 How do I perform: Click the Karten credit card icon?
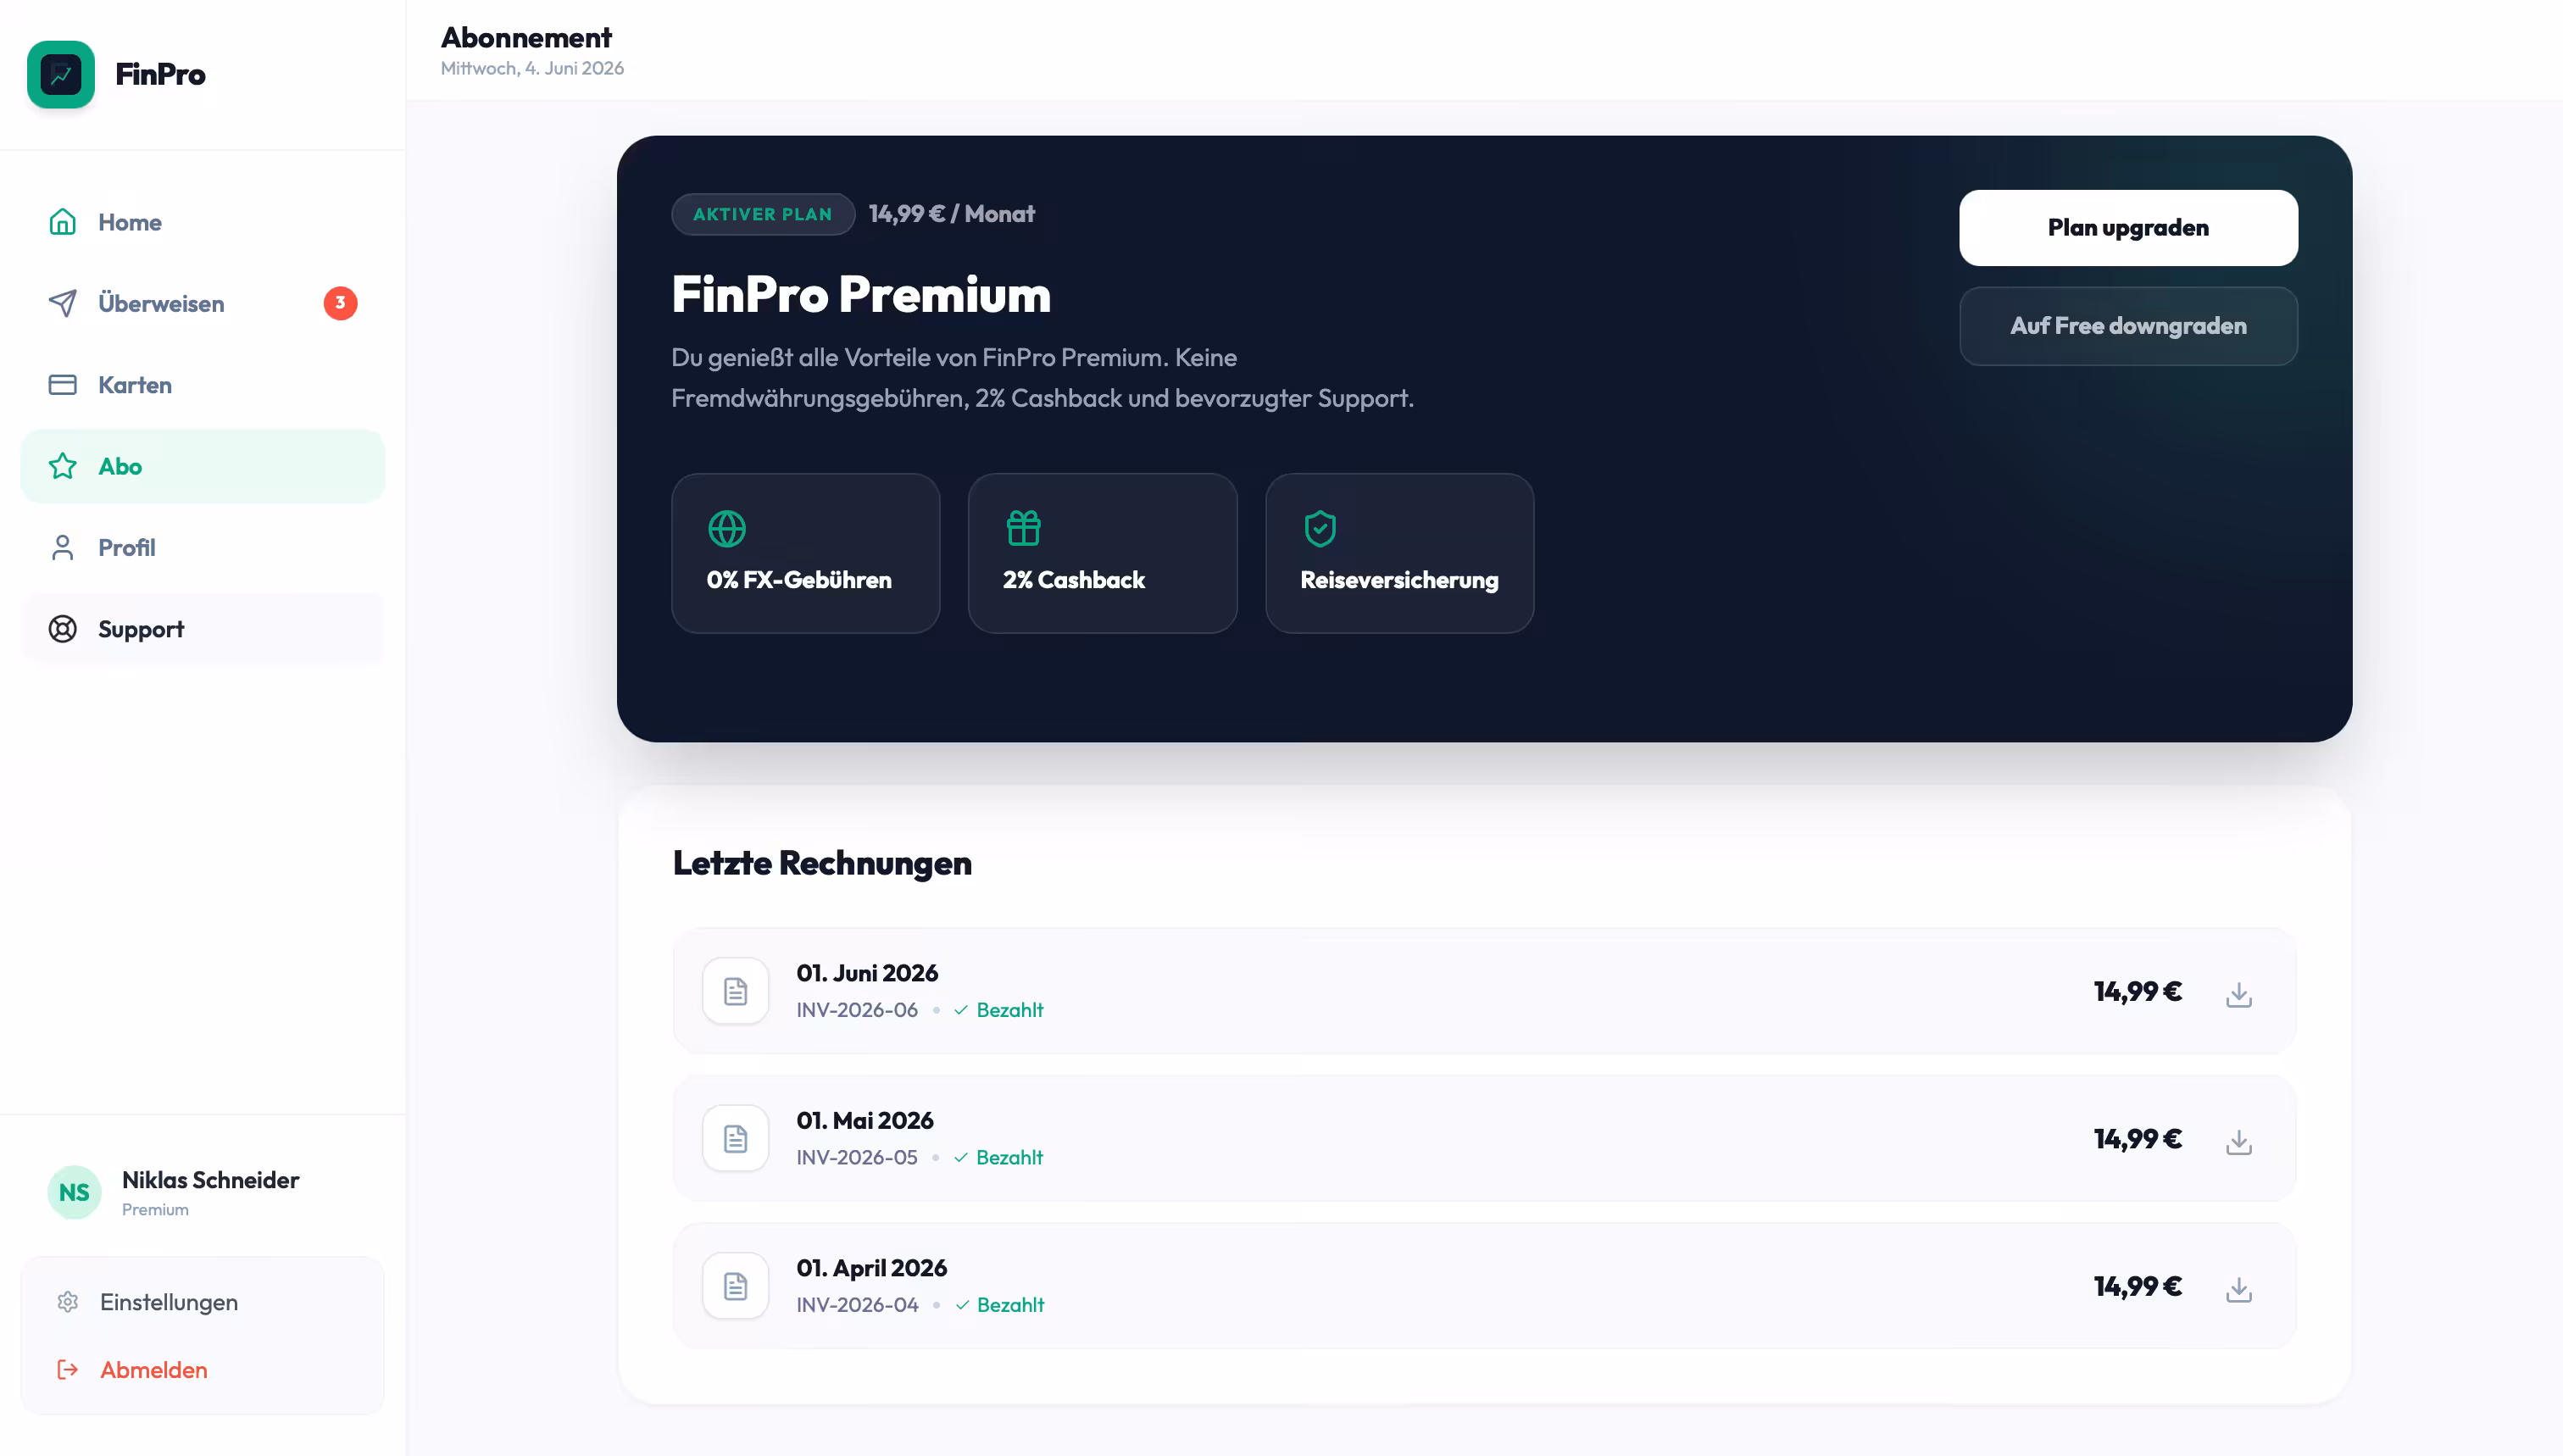(63, 385)
